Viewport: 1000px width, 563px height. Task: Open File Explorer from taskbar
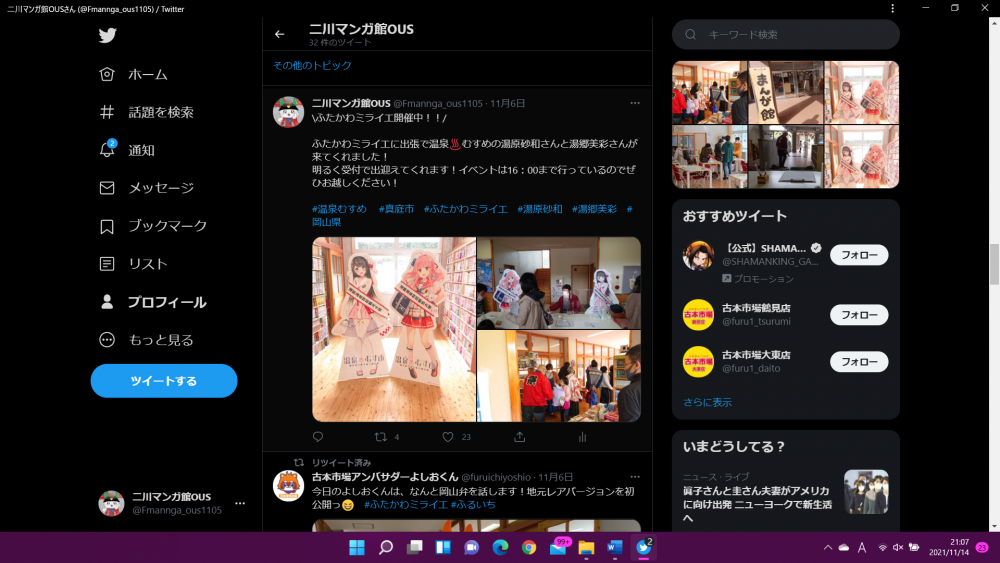point(586,547)
